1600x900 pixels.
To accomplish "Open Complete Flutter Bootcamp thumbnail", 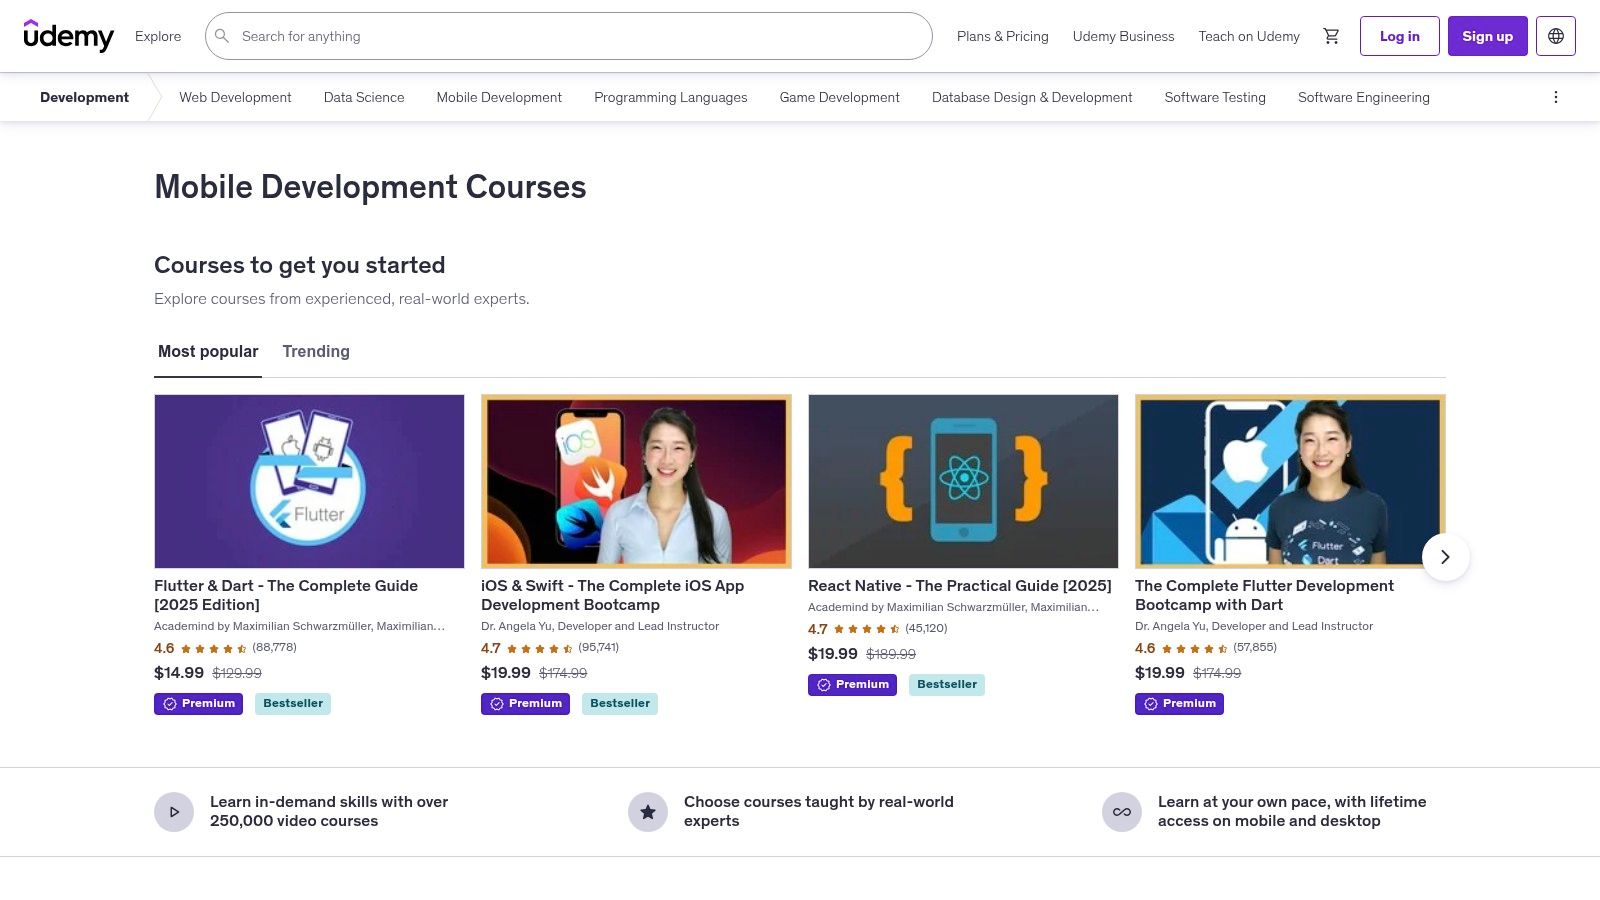I will click(1290, 481).
